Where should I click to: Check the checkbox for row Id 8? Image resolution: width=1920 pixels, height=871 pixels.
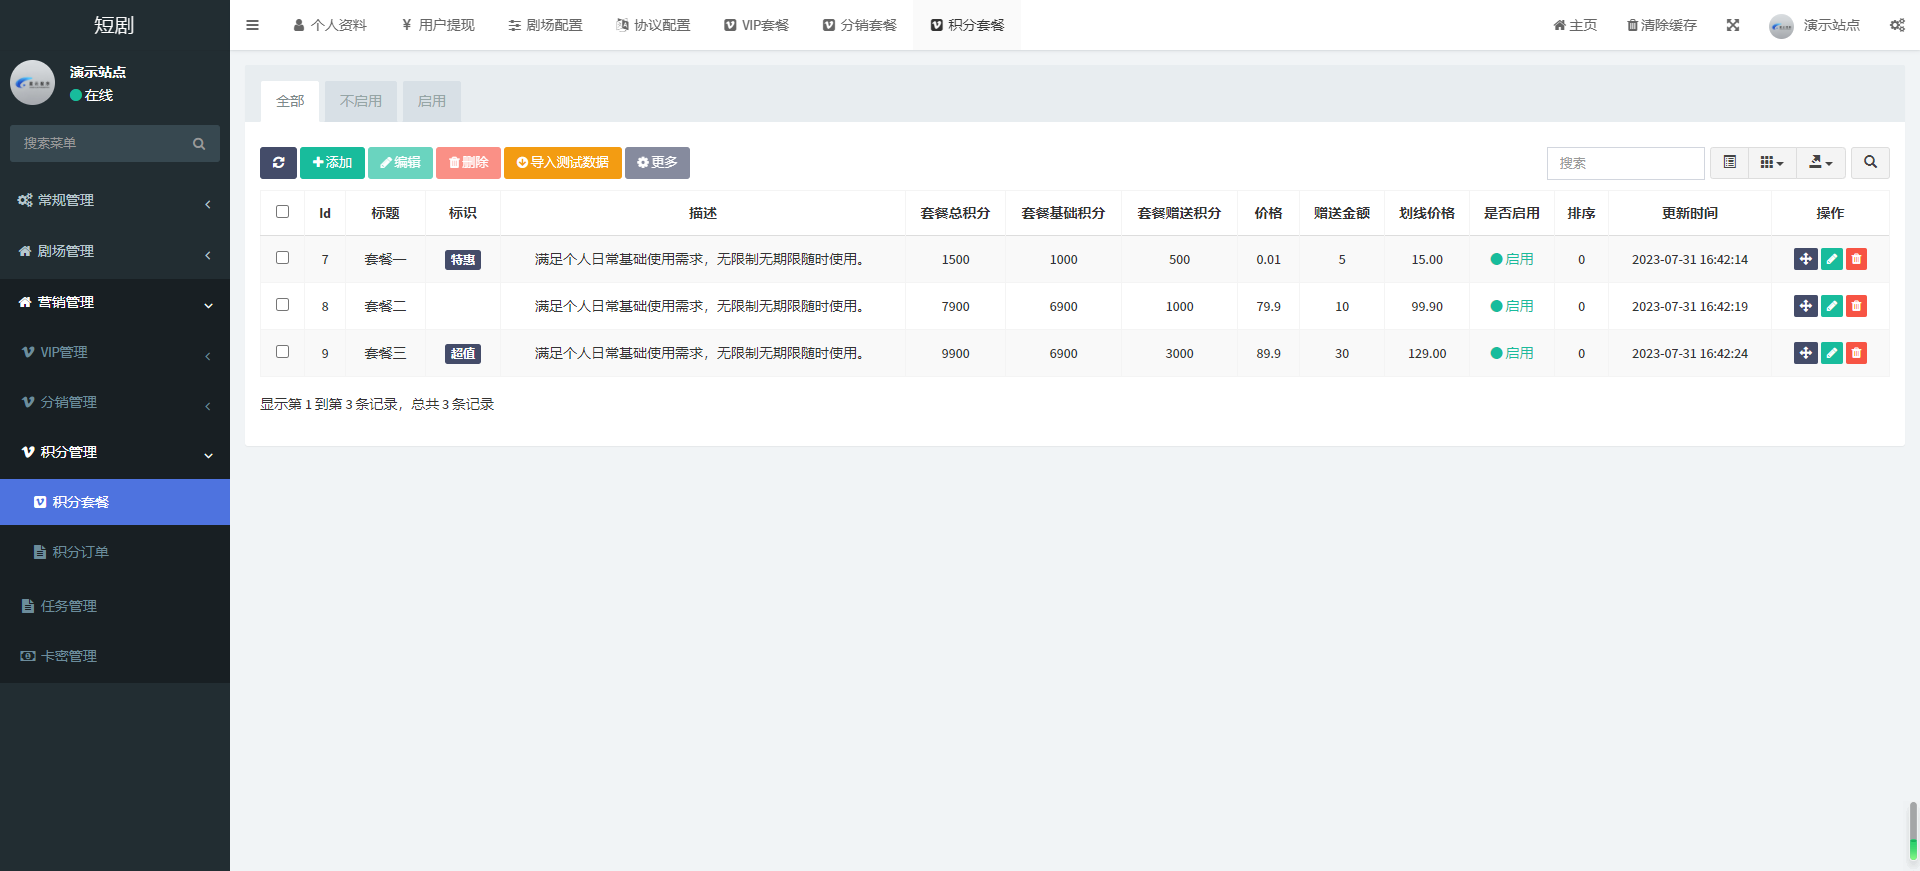[282, 305]
